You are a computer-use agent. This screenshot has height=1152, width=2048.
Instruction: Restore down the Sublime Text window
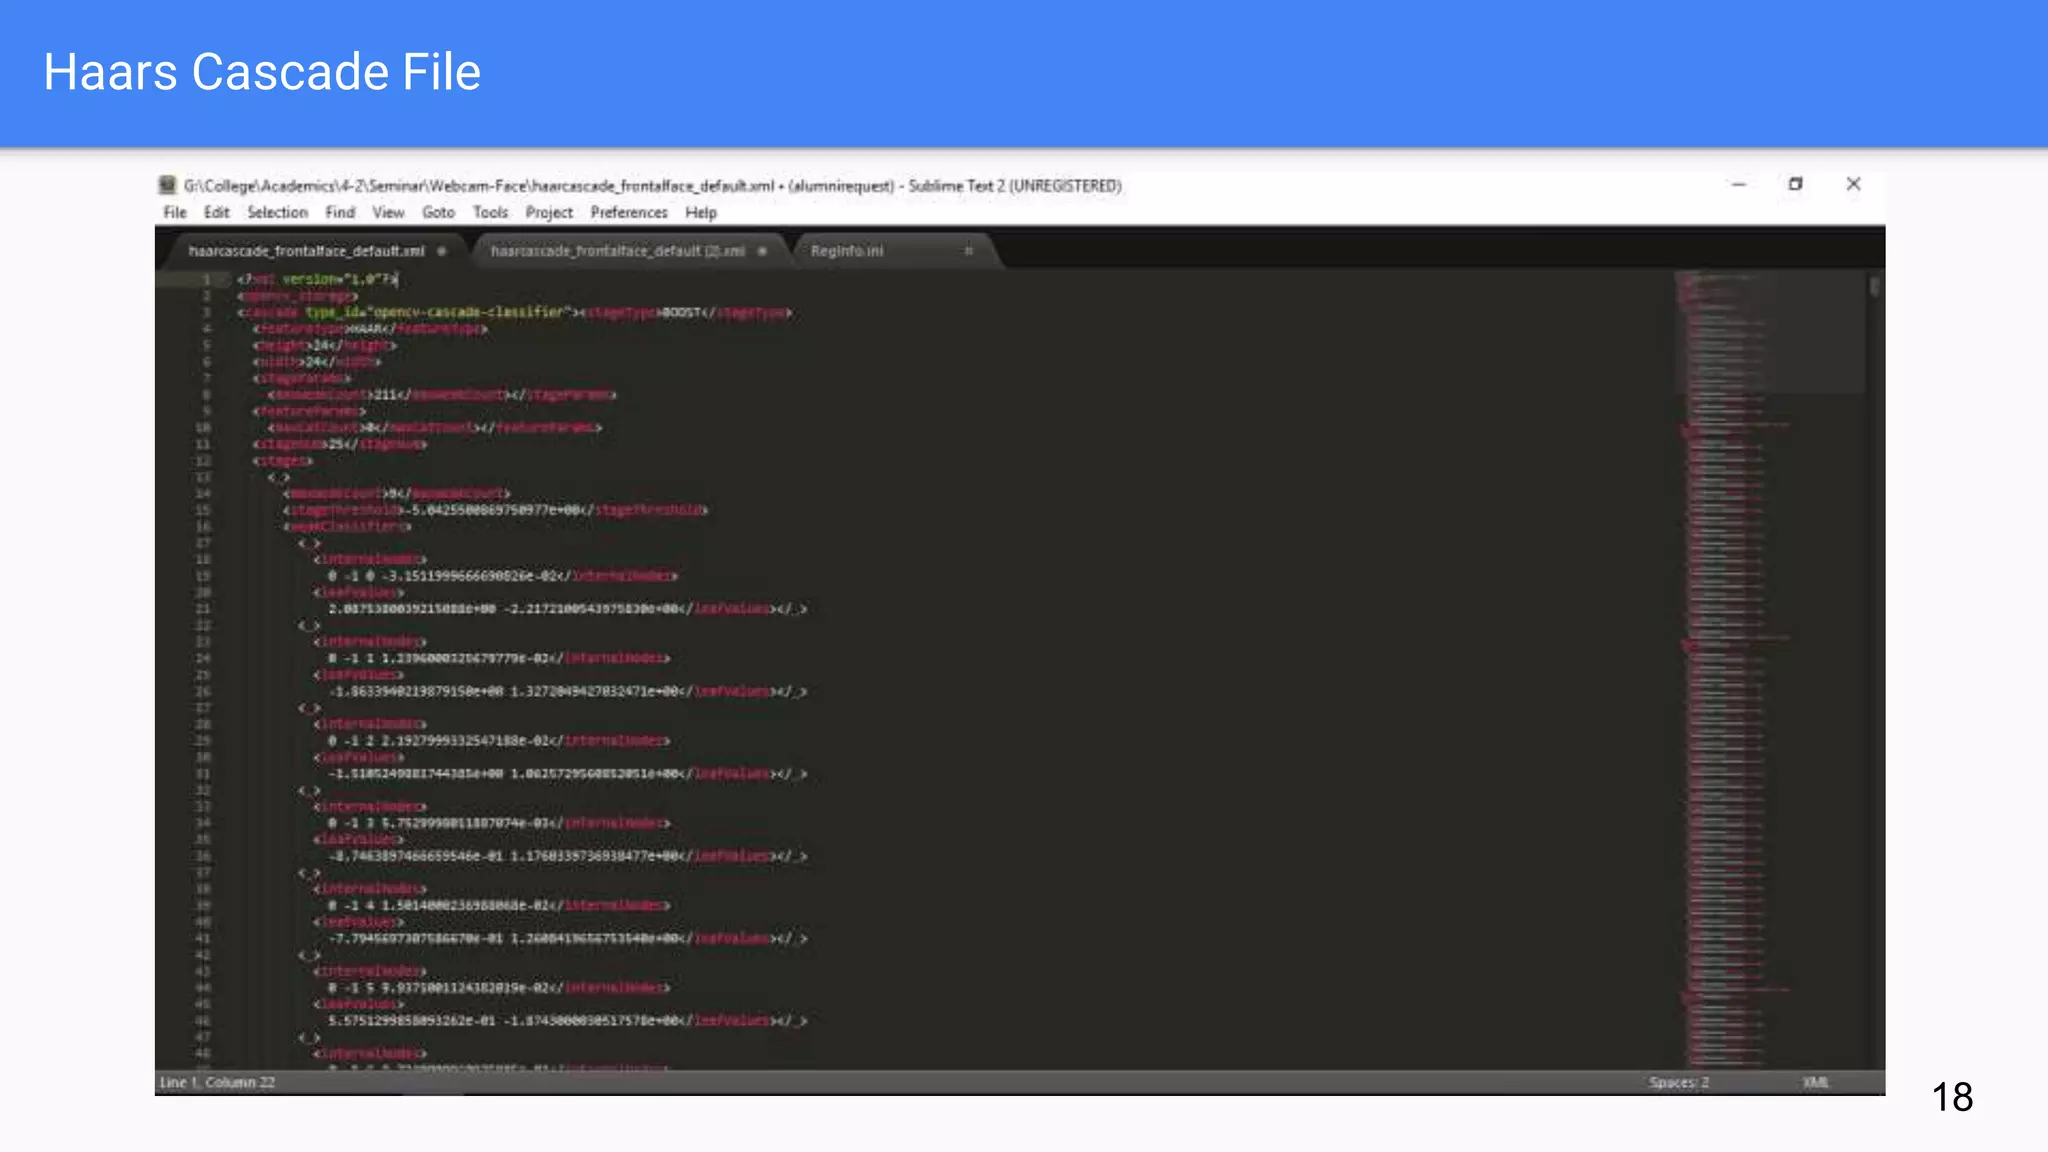[1795, 185]
